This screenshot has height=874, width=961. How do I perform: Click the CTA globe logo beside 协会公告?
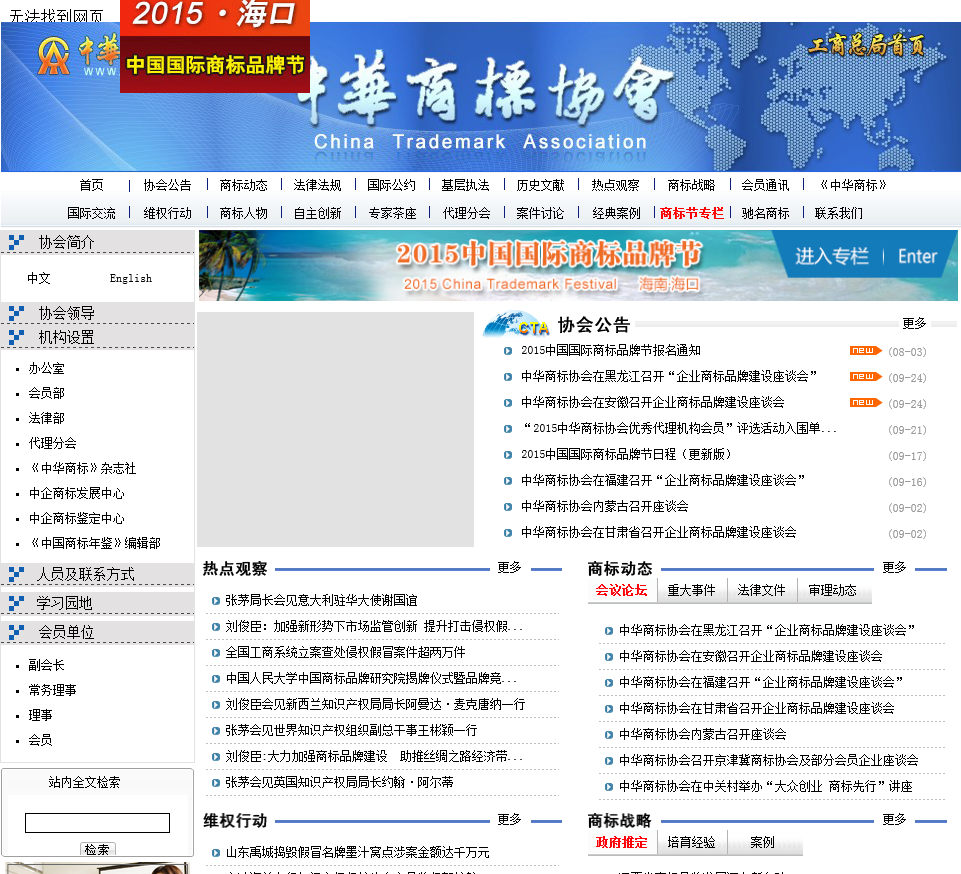coord(516,324)
